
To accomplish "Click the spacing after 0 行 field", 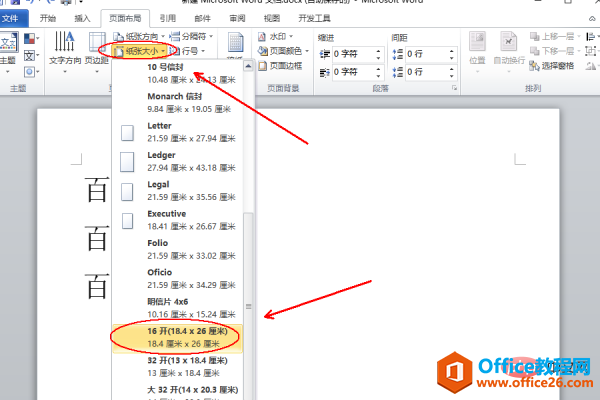I will coord(427,72).
